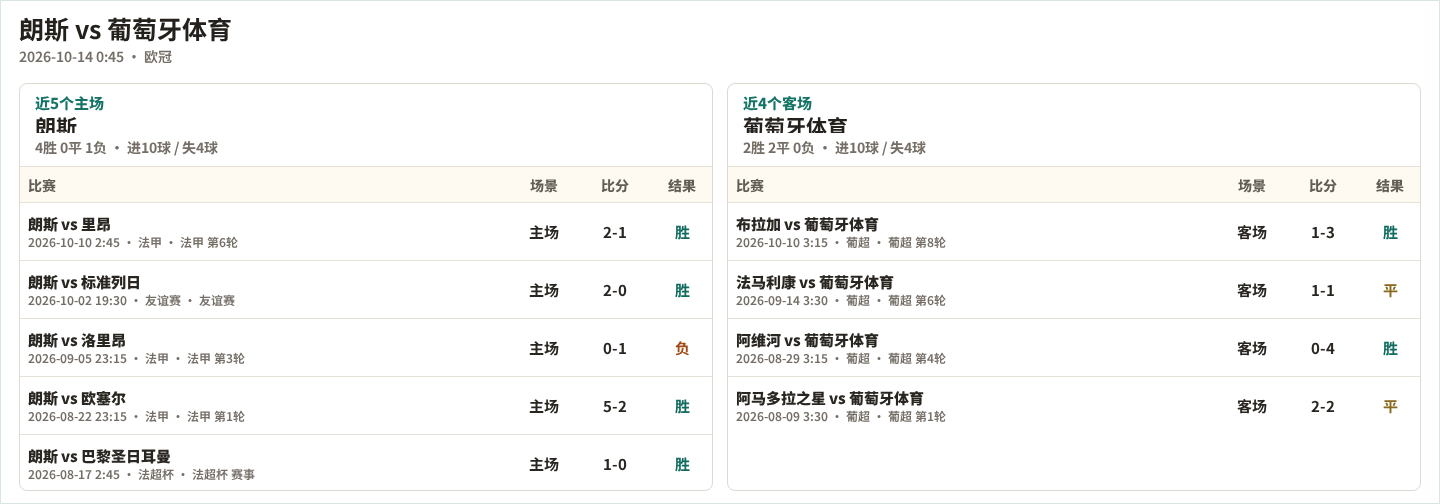Open the 阿维河 vs 葡萄牙体育 match row
Viewport: 1440px width, 504px height.
point(1074,348)
